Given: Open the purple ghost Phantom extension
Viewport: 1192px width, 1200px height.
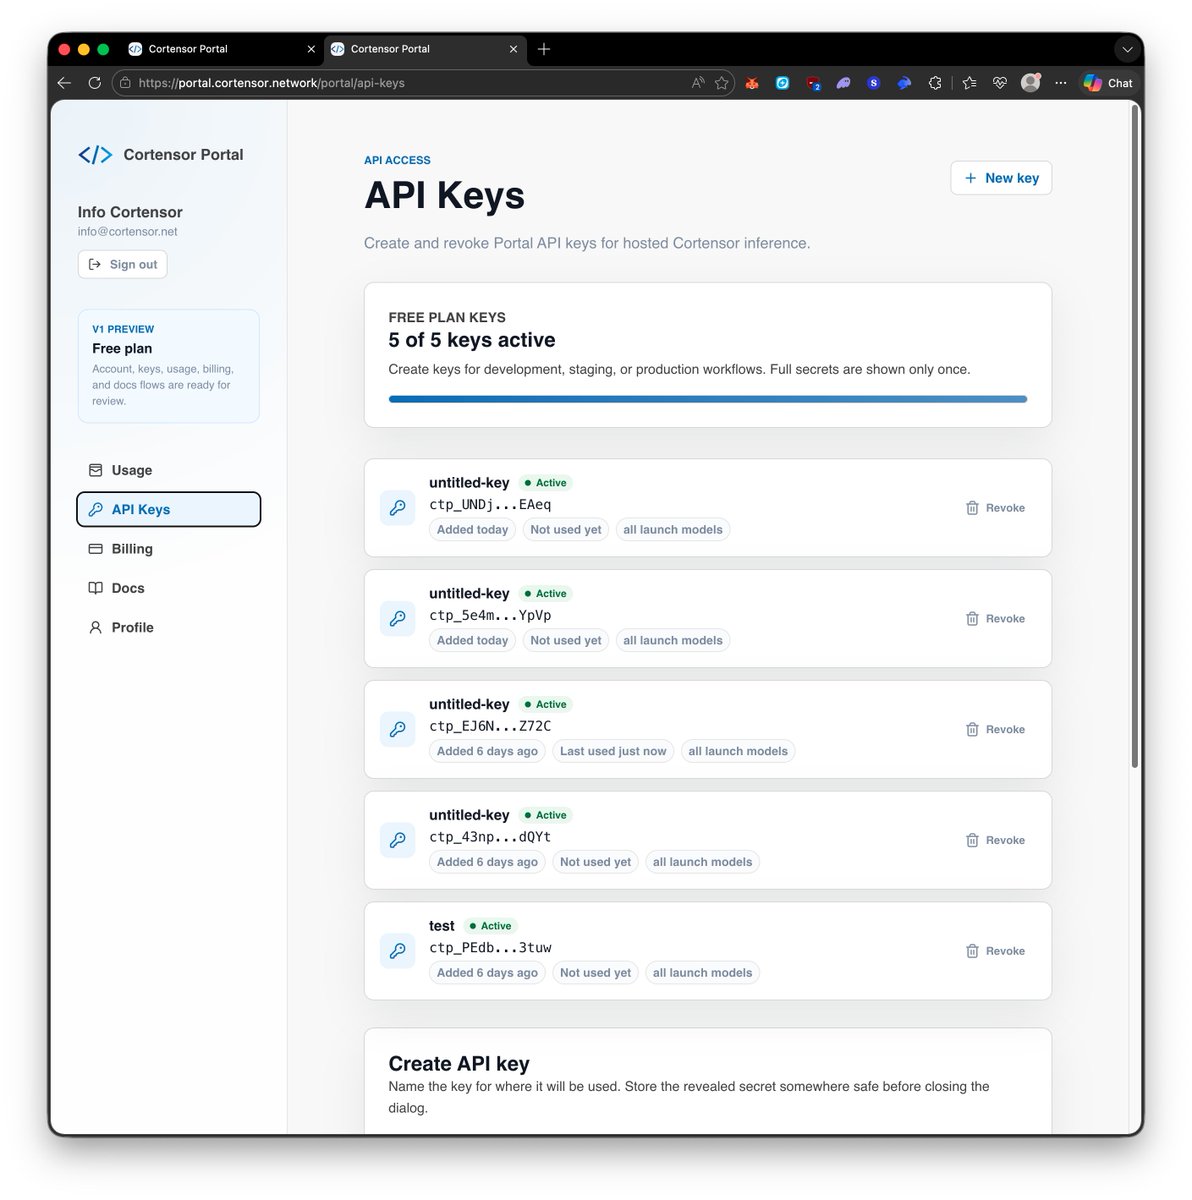Looking at the screenshot, I should point(843,83).
